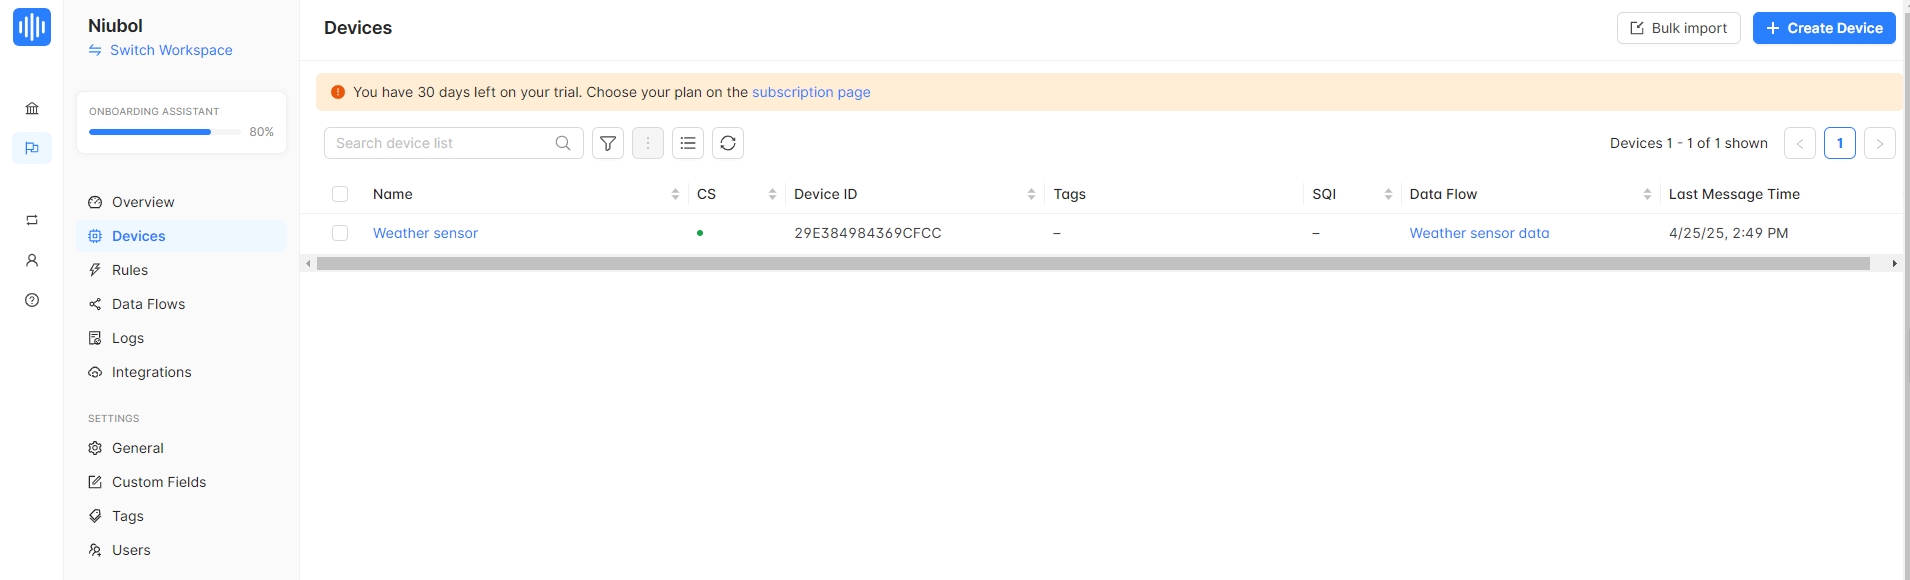Image resolution: width=1910 pixels, height=580 pixels.
Task: Toggle the select-all devices checkbox
Action: 340,194
